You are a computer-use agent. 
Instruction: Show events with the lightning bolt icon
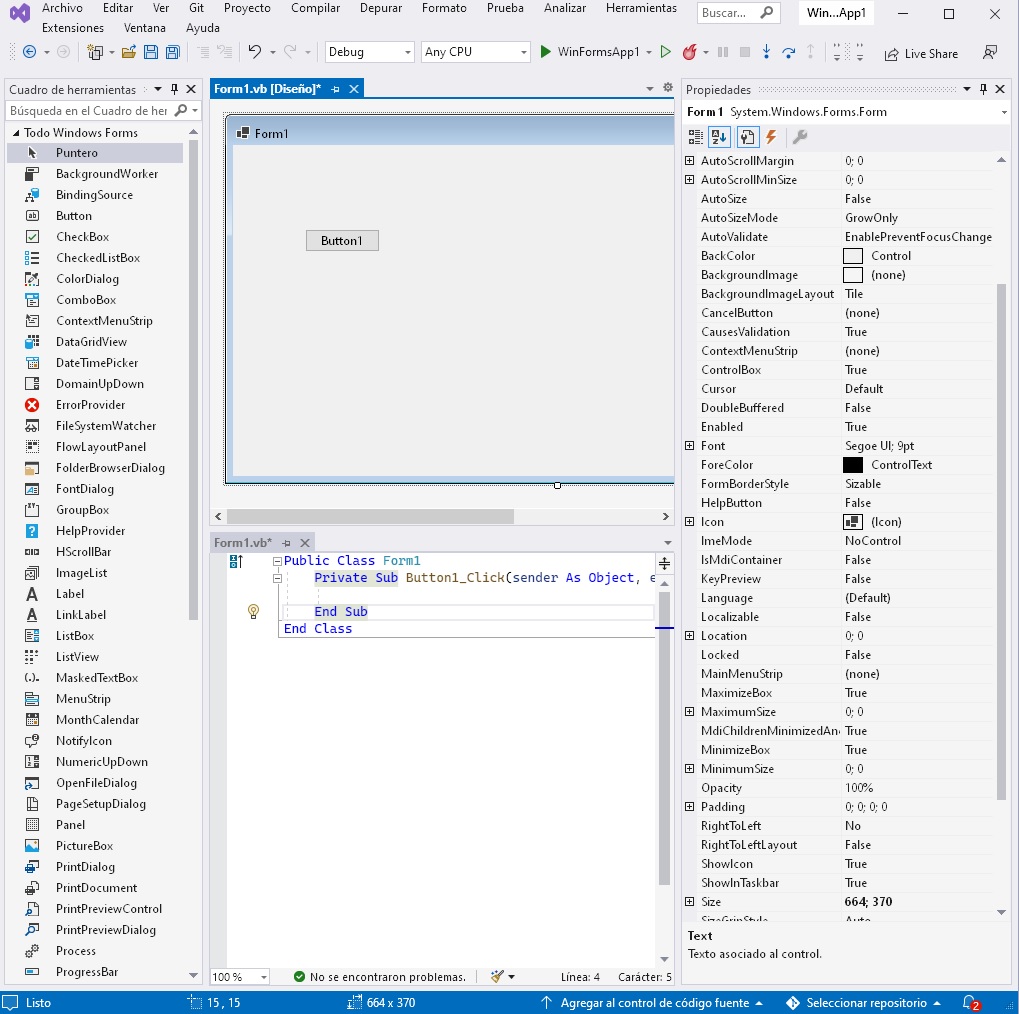click(x=771, y=137)
